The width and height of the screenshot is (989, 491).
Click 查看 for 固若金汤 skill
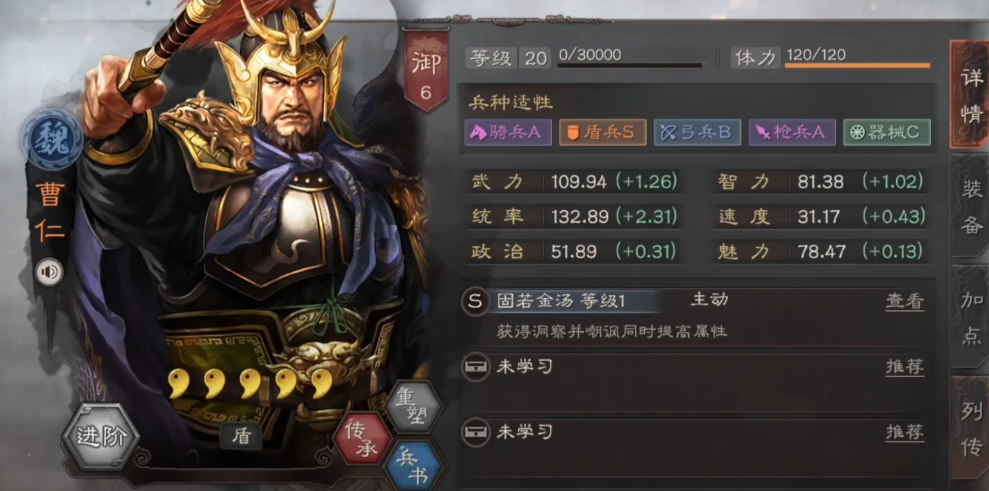904,302
